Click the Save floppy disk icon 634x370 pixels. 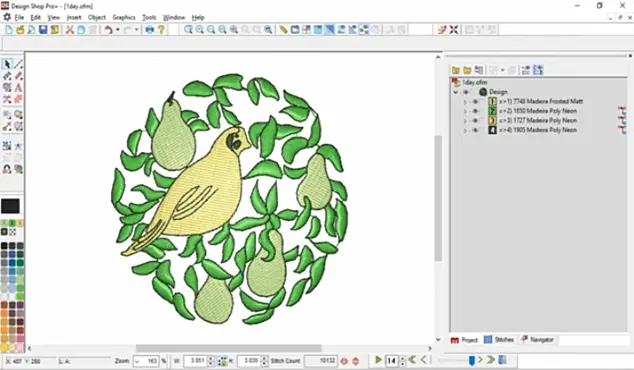pyautogui.click(x=43, y=30)
